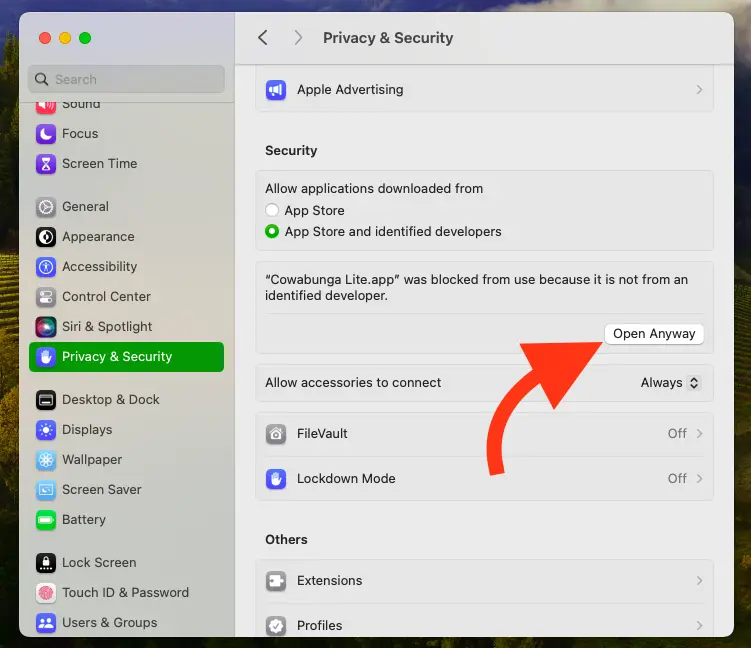Click the Battery icon in sidebar

[46, 520]
